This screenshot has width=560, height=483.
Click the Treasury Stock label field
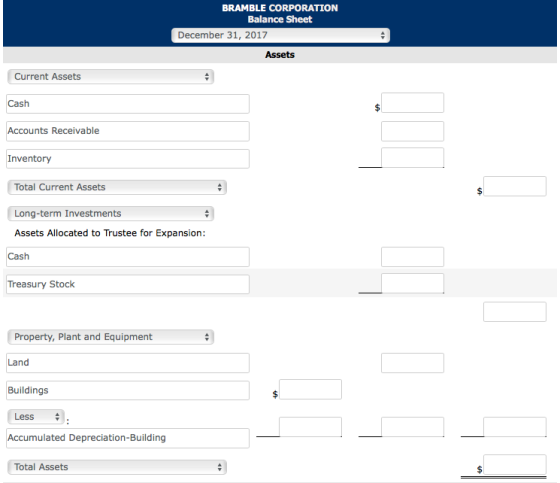point(128,284)
